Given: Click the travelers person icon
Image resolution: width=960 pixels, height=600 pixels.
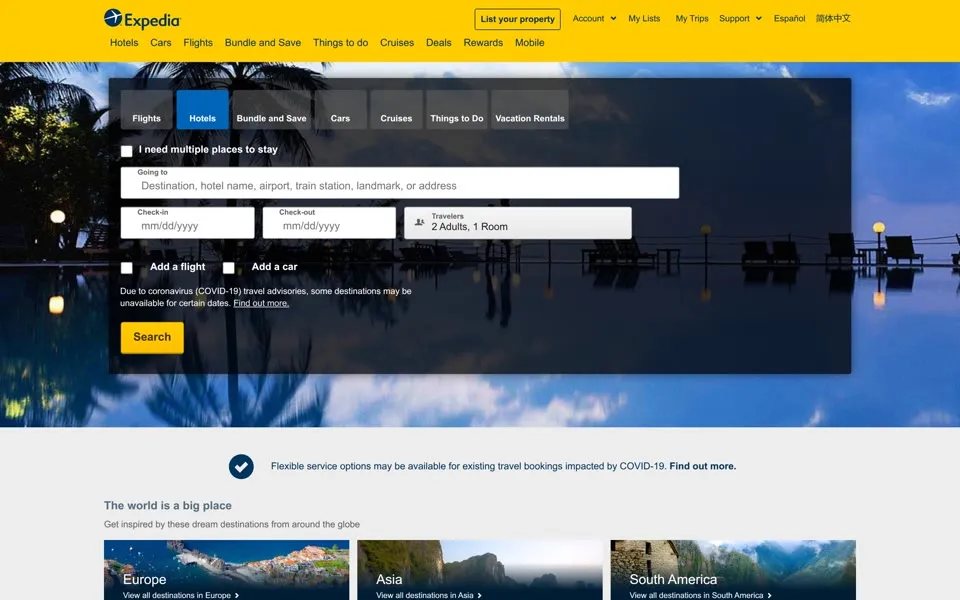Looking at the screenshot, I should tap(419, 222).
